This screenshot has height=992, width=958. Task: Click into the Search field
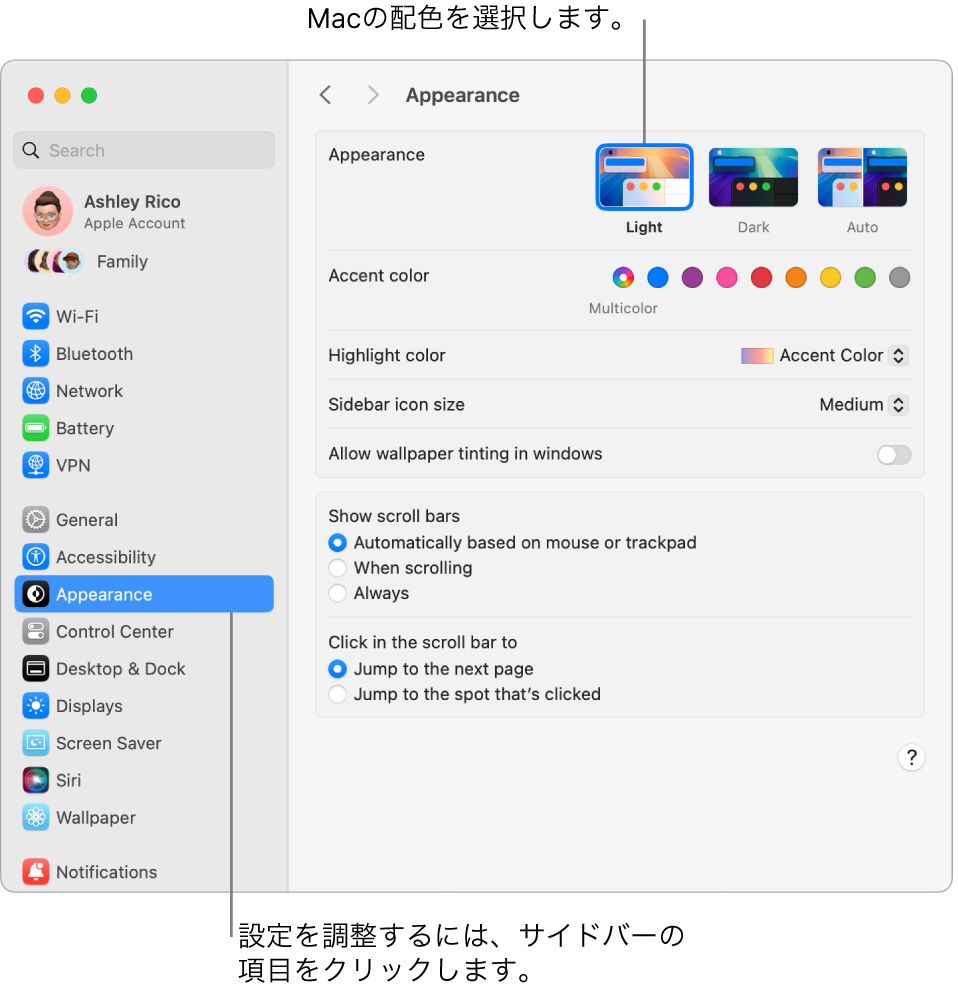144,150
